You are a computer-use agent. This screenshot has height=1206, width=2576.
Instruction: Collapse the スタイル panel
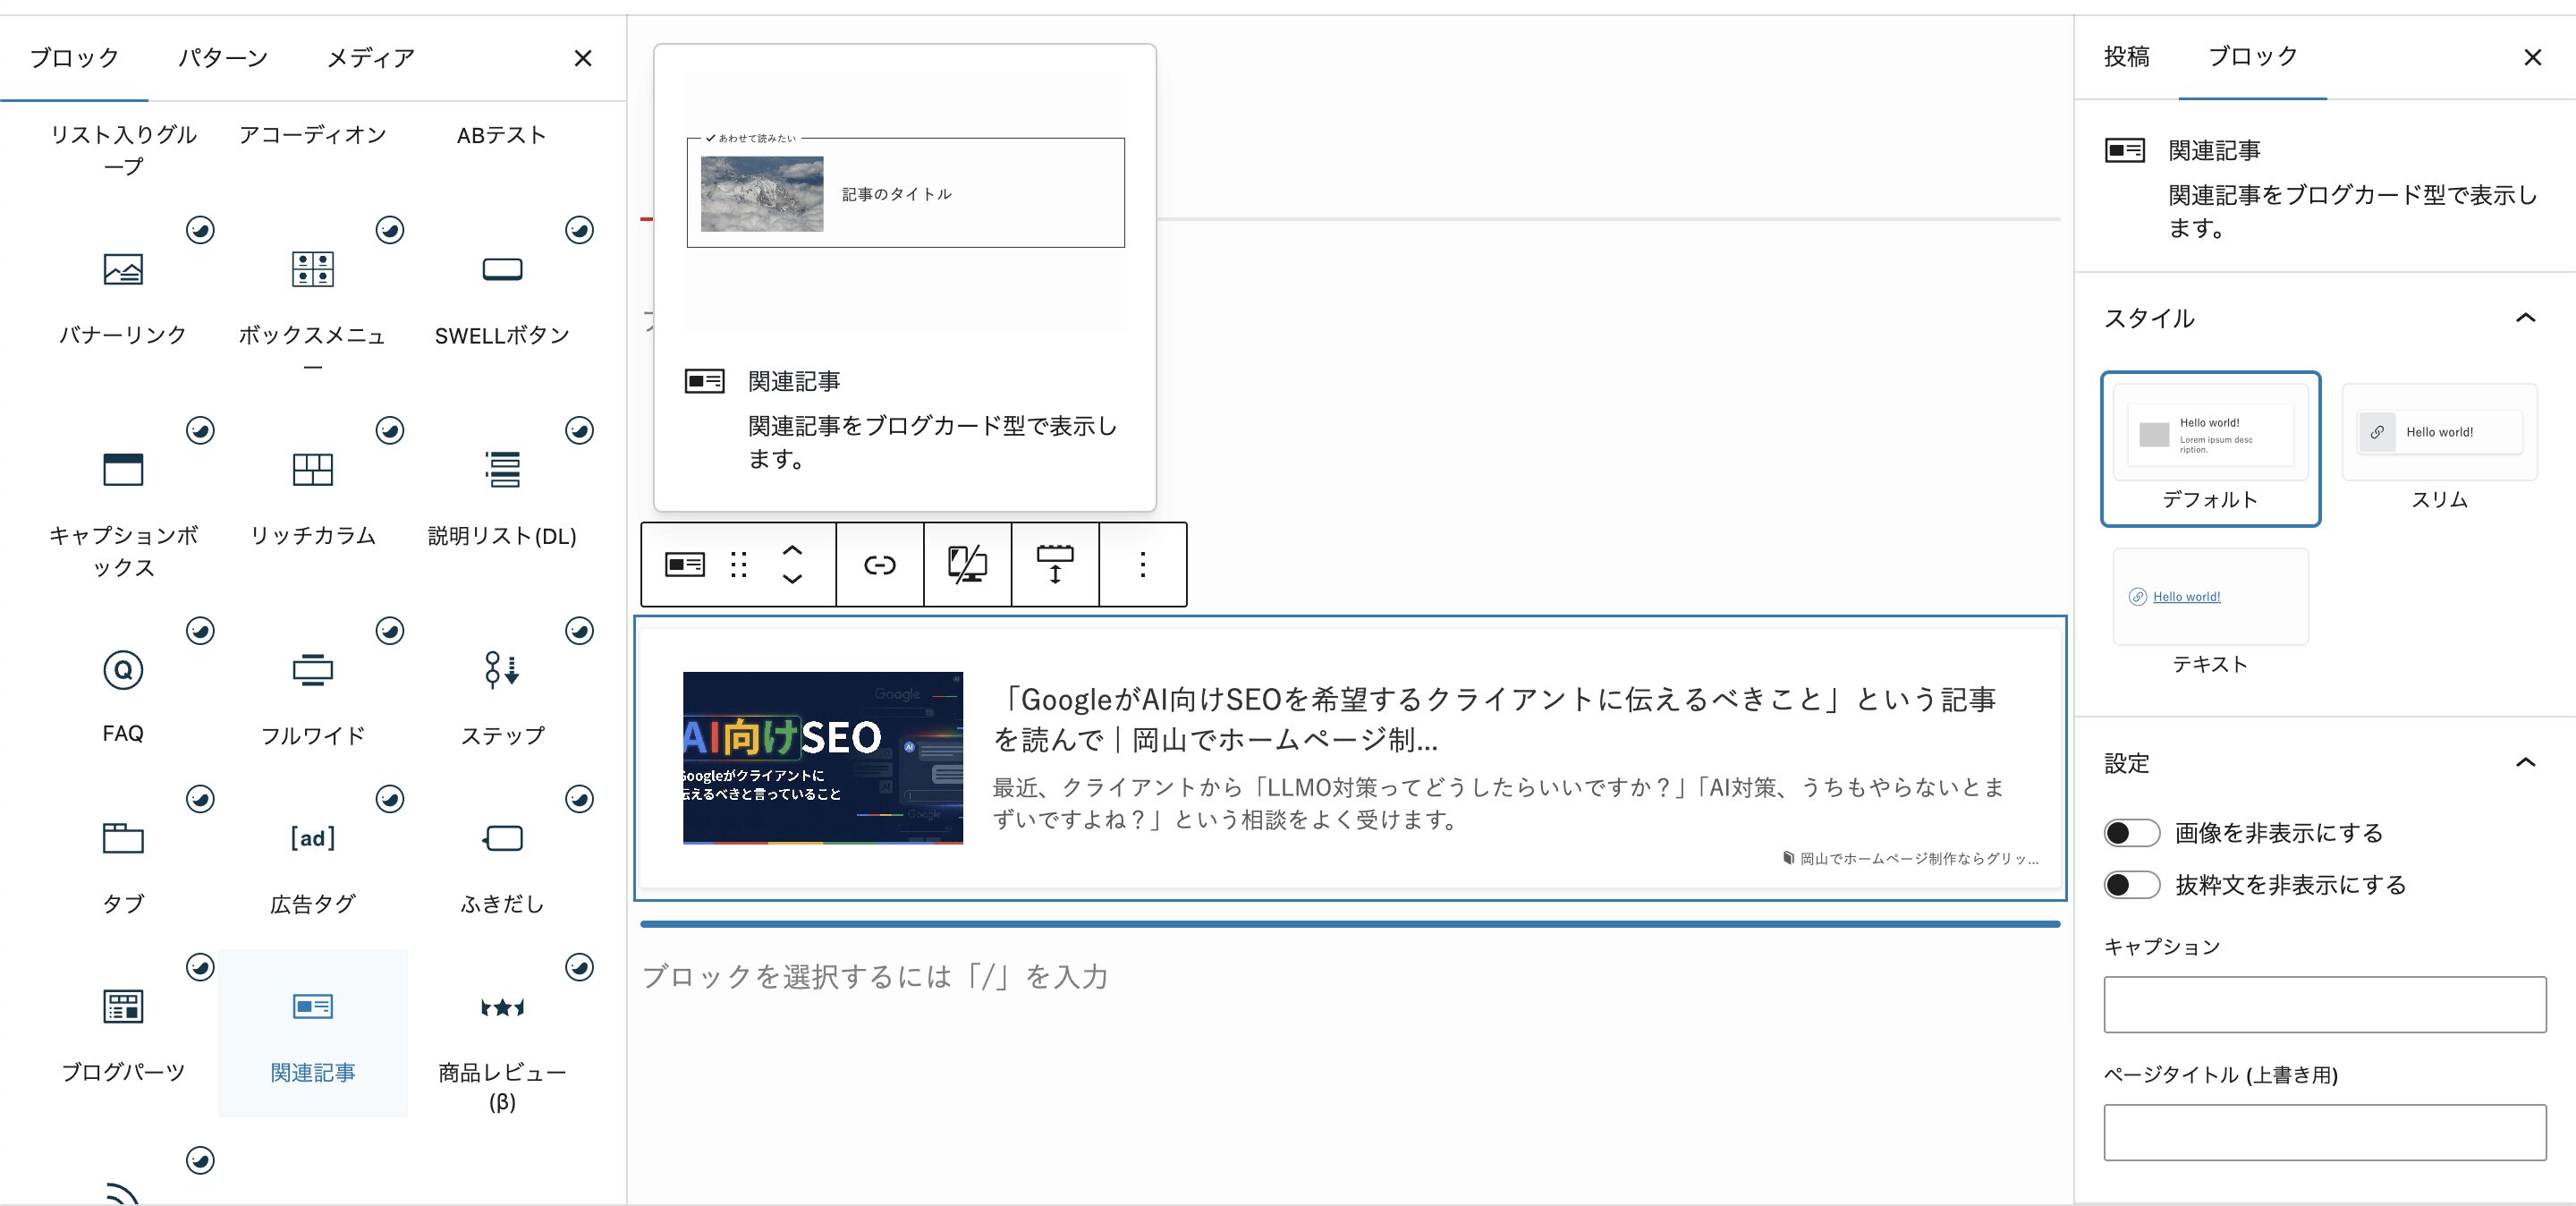tap(2525, 318)
